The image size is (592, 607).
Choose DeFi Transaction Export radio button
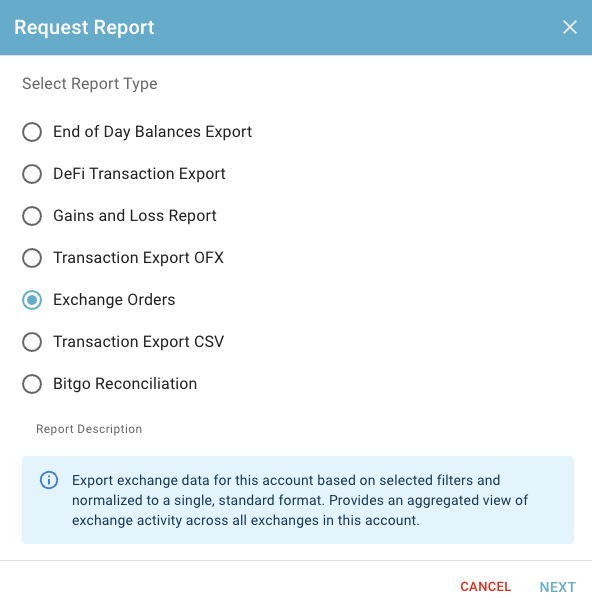32,174
